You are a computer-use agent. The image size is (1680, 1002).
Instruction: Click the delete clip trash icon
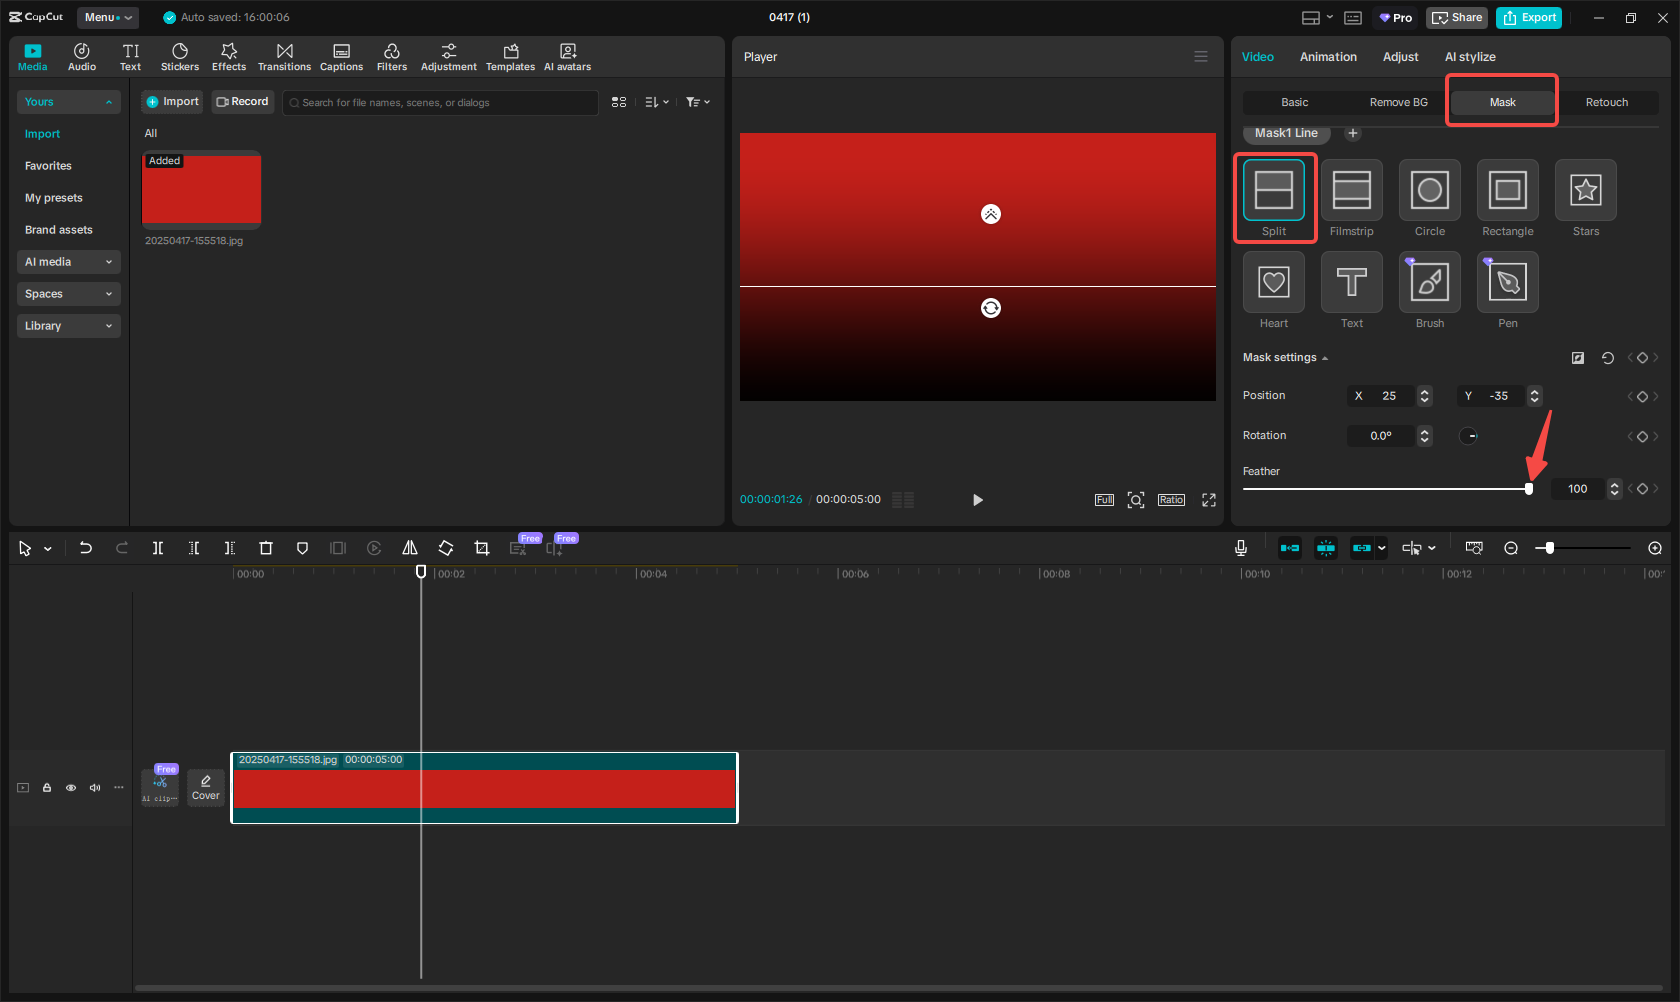[x=266, y=548]
